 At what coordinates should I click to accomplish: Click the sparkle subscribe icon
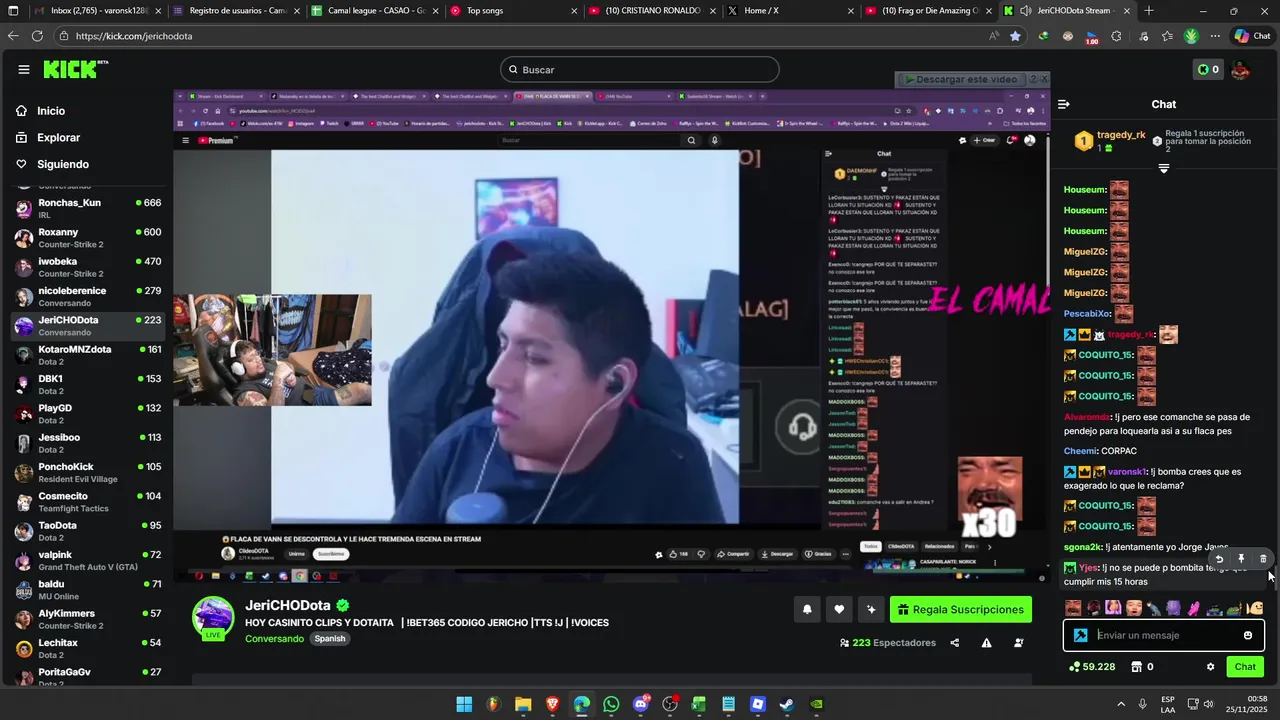point(871,609)
